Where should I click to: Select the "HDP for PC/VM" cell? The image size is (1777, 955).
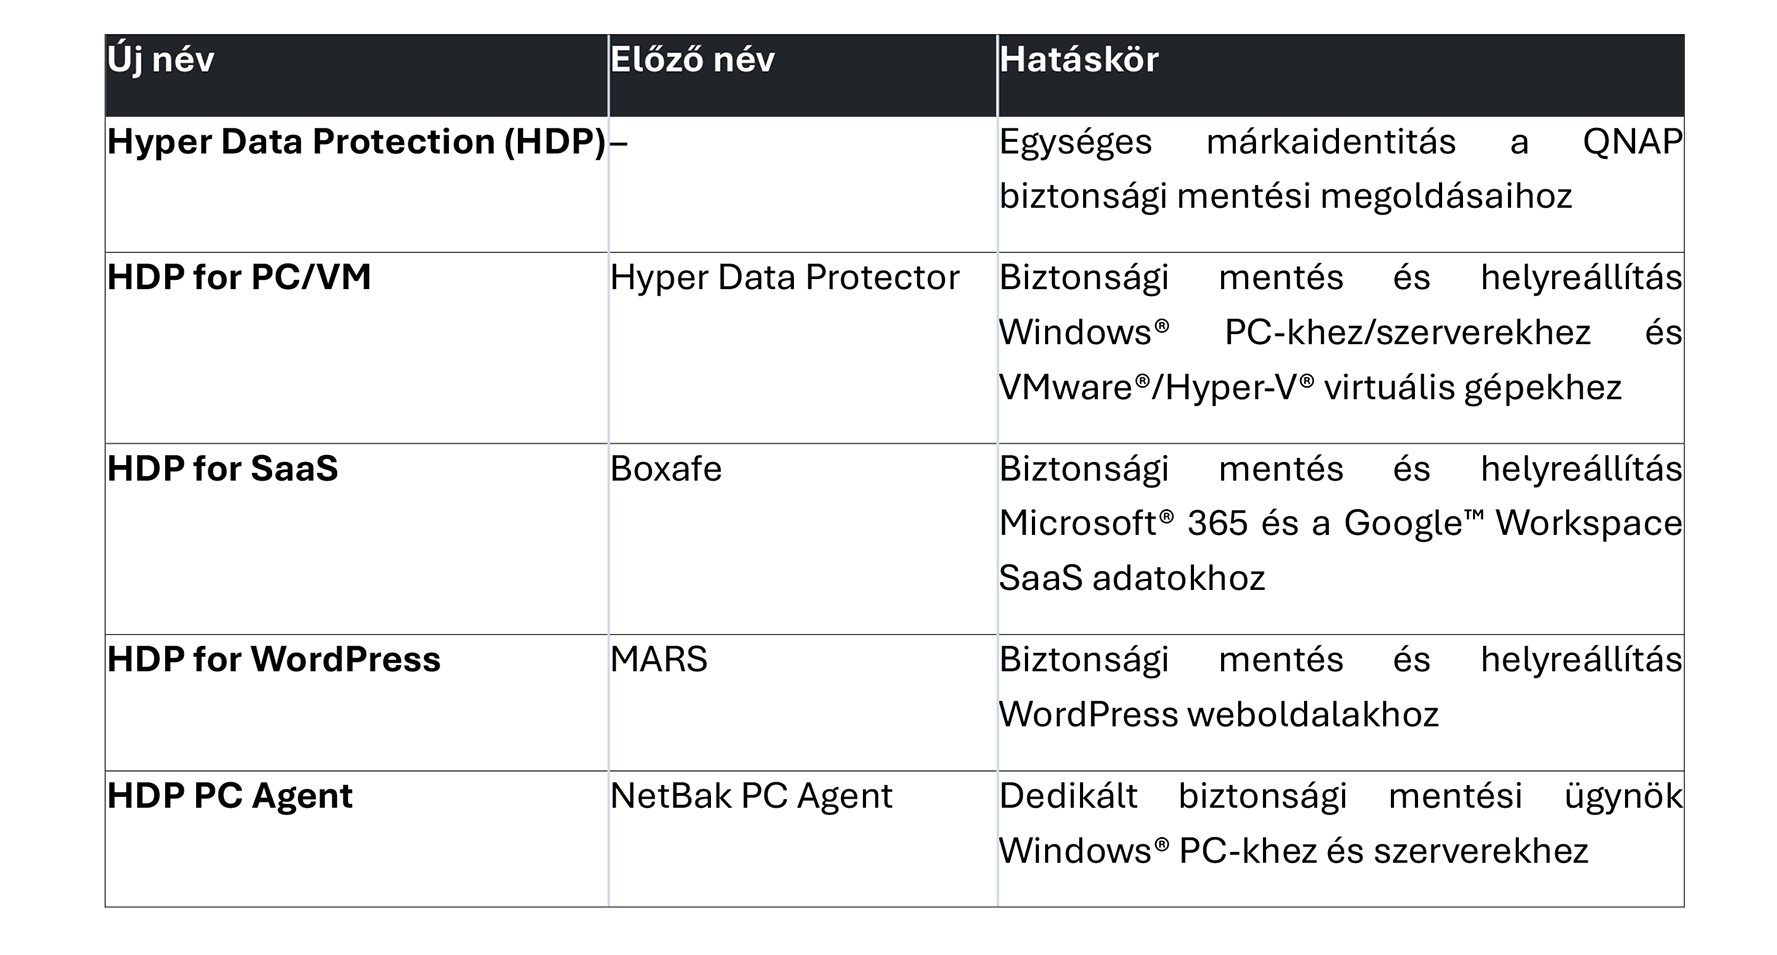(x=239, y=277)
